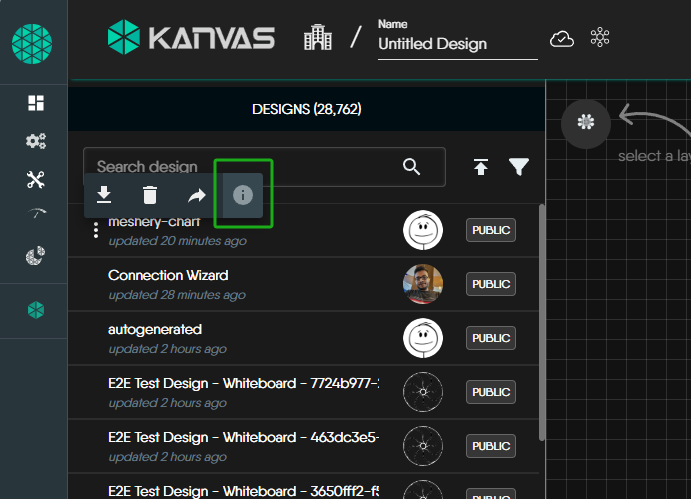Click PUBLIC badge on Connection Wizard row
691x499 pixels.
[490, 284]
